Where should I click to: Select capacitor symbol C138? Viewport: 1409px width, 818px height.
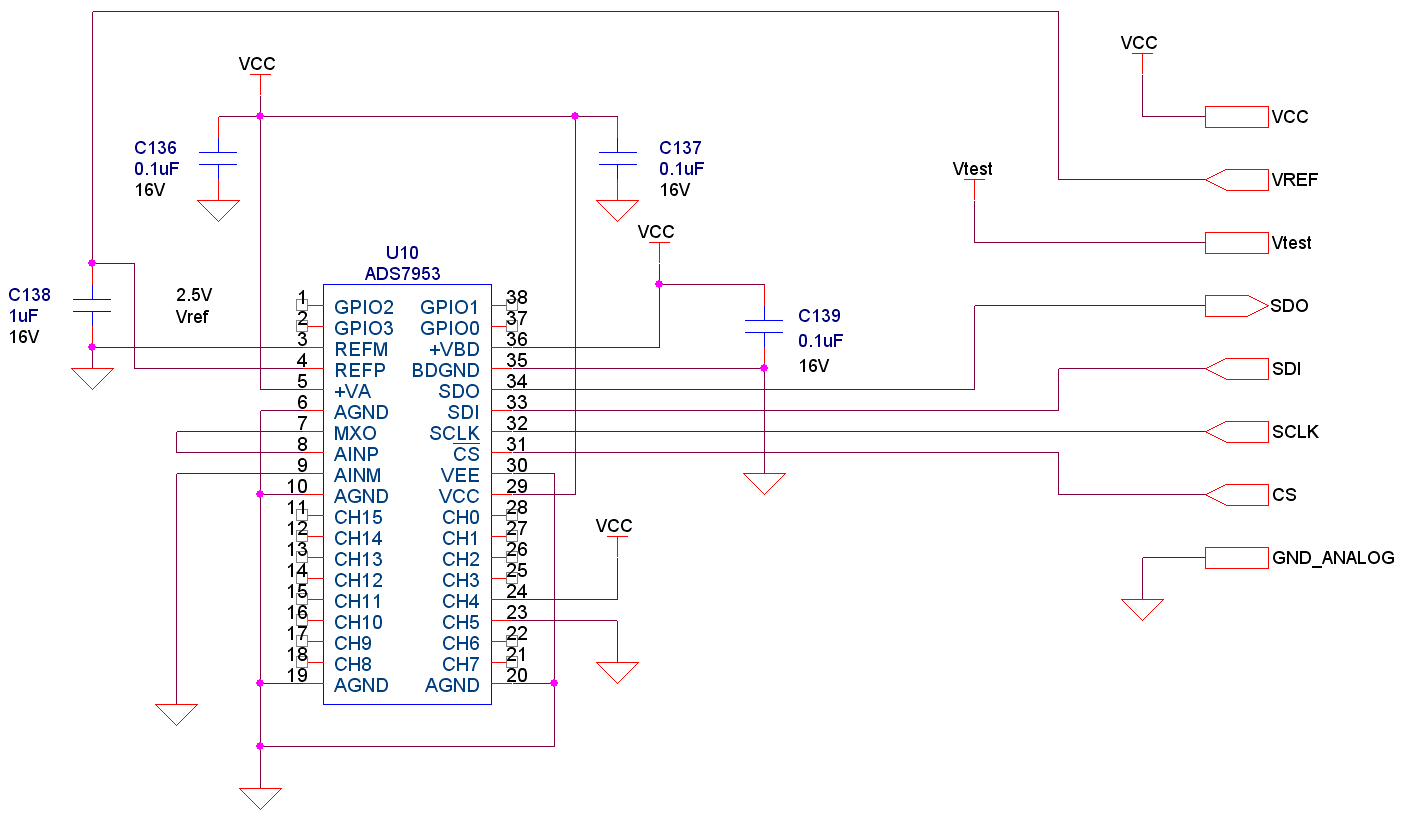[x=91, y=305]
